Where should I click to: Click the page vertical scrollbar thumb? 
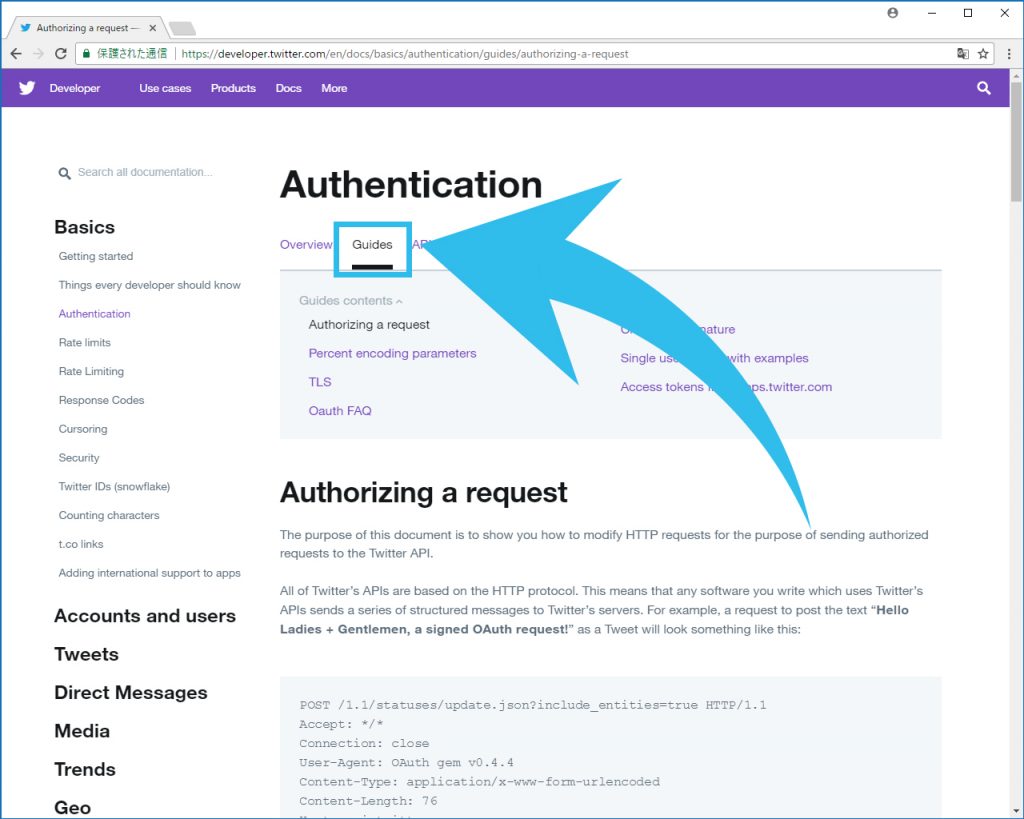click(1016, 142)
